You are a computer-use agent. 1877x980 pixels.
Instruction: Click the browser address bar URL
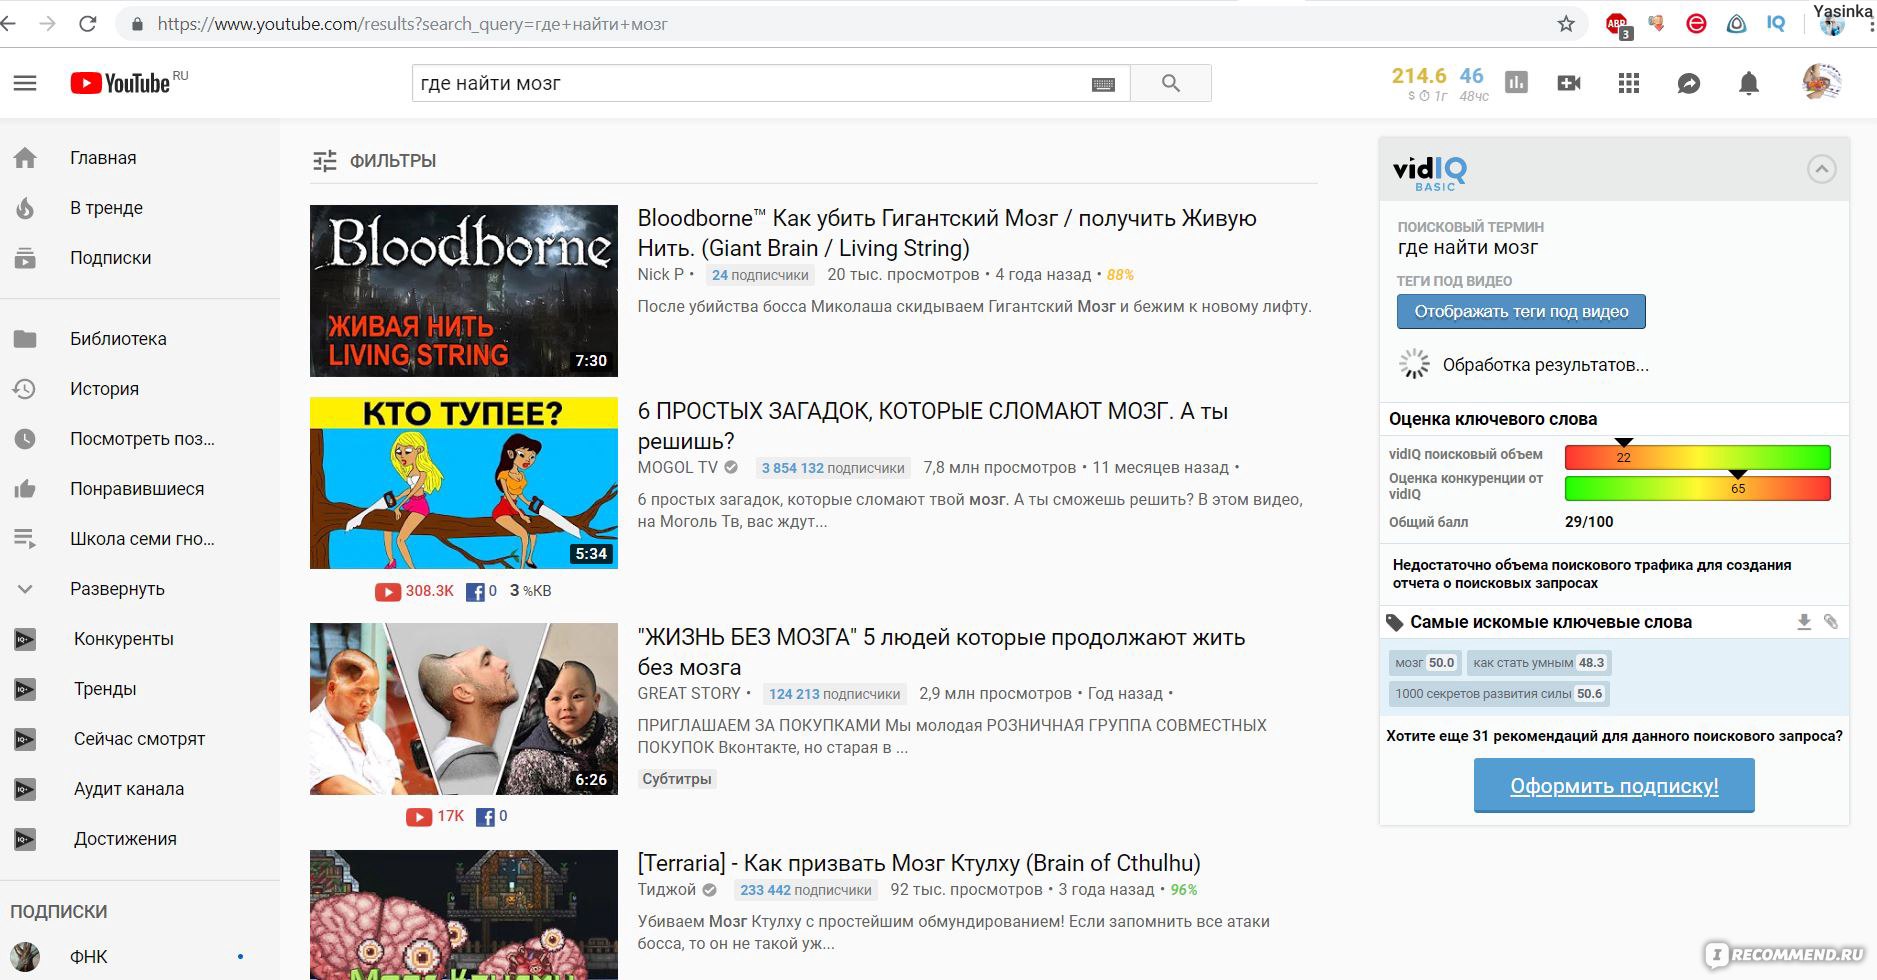[412, 24]
